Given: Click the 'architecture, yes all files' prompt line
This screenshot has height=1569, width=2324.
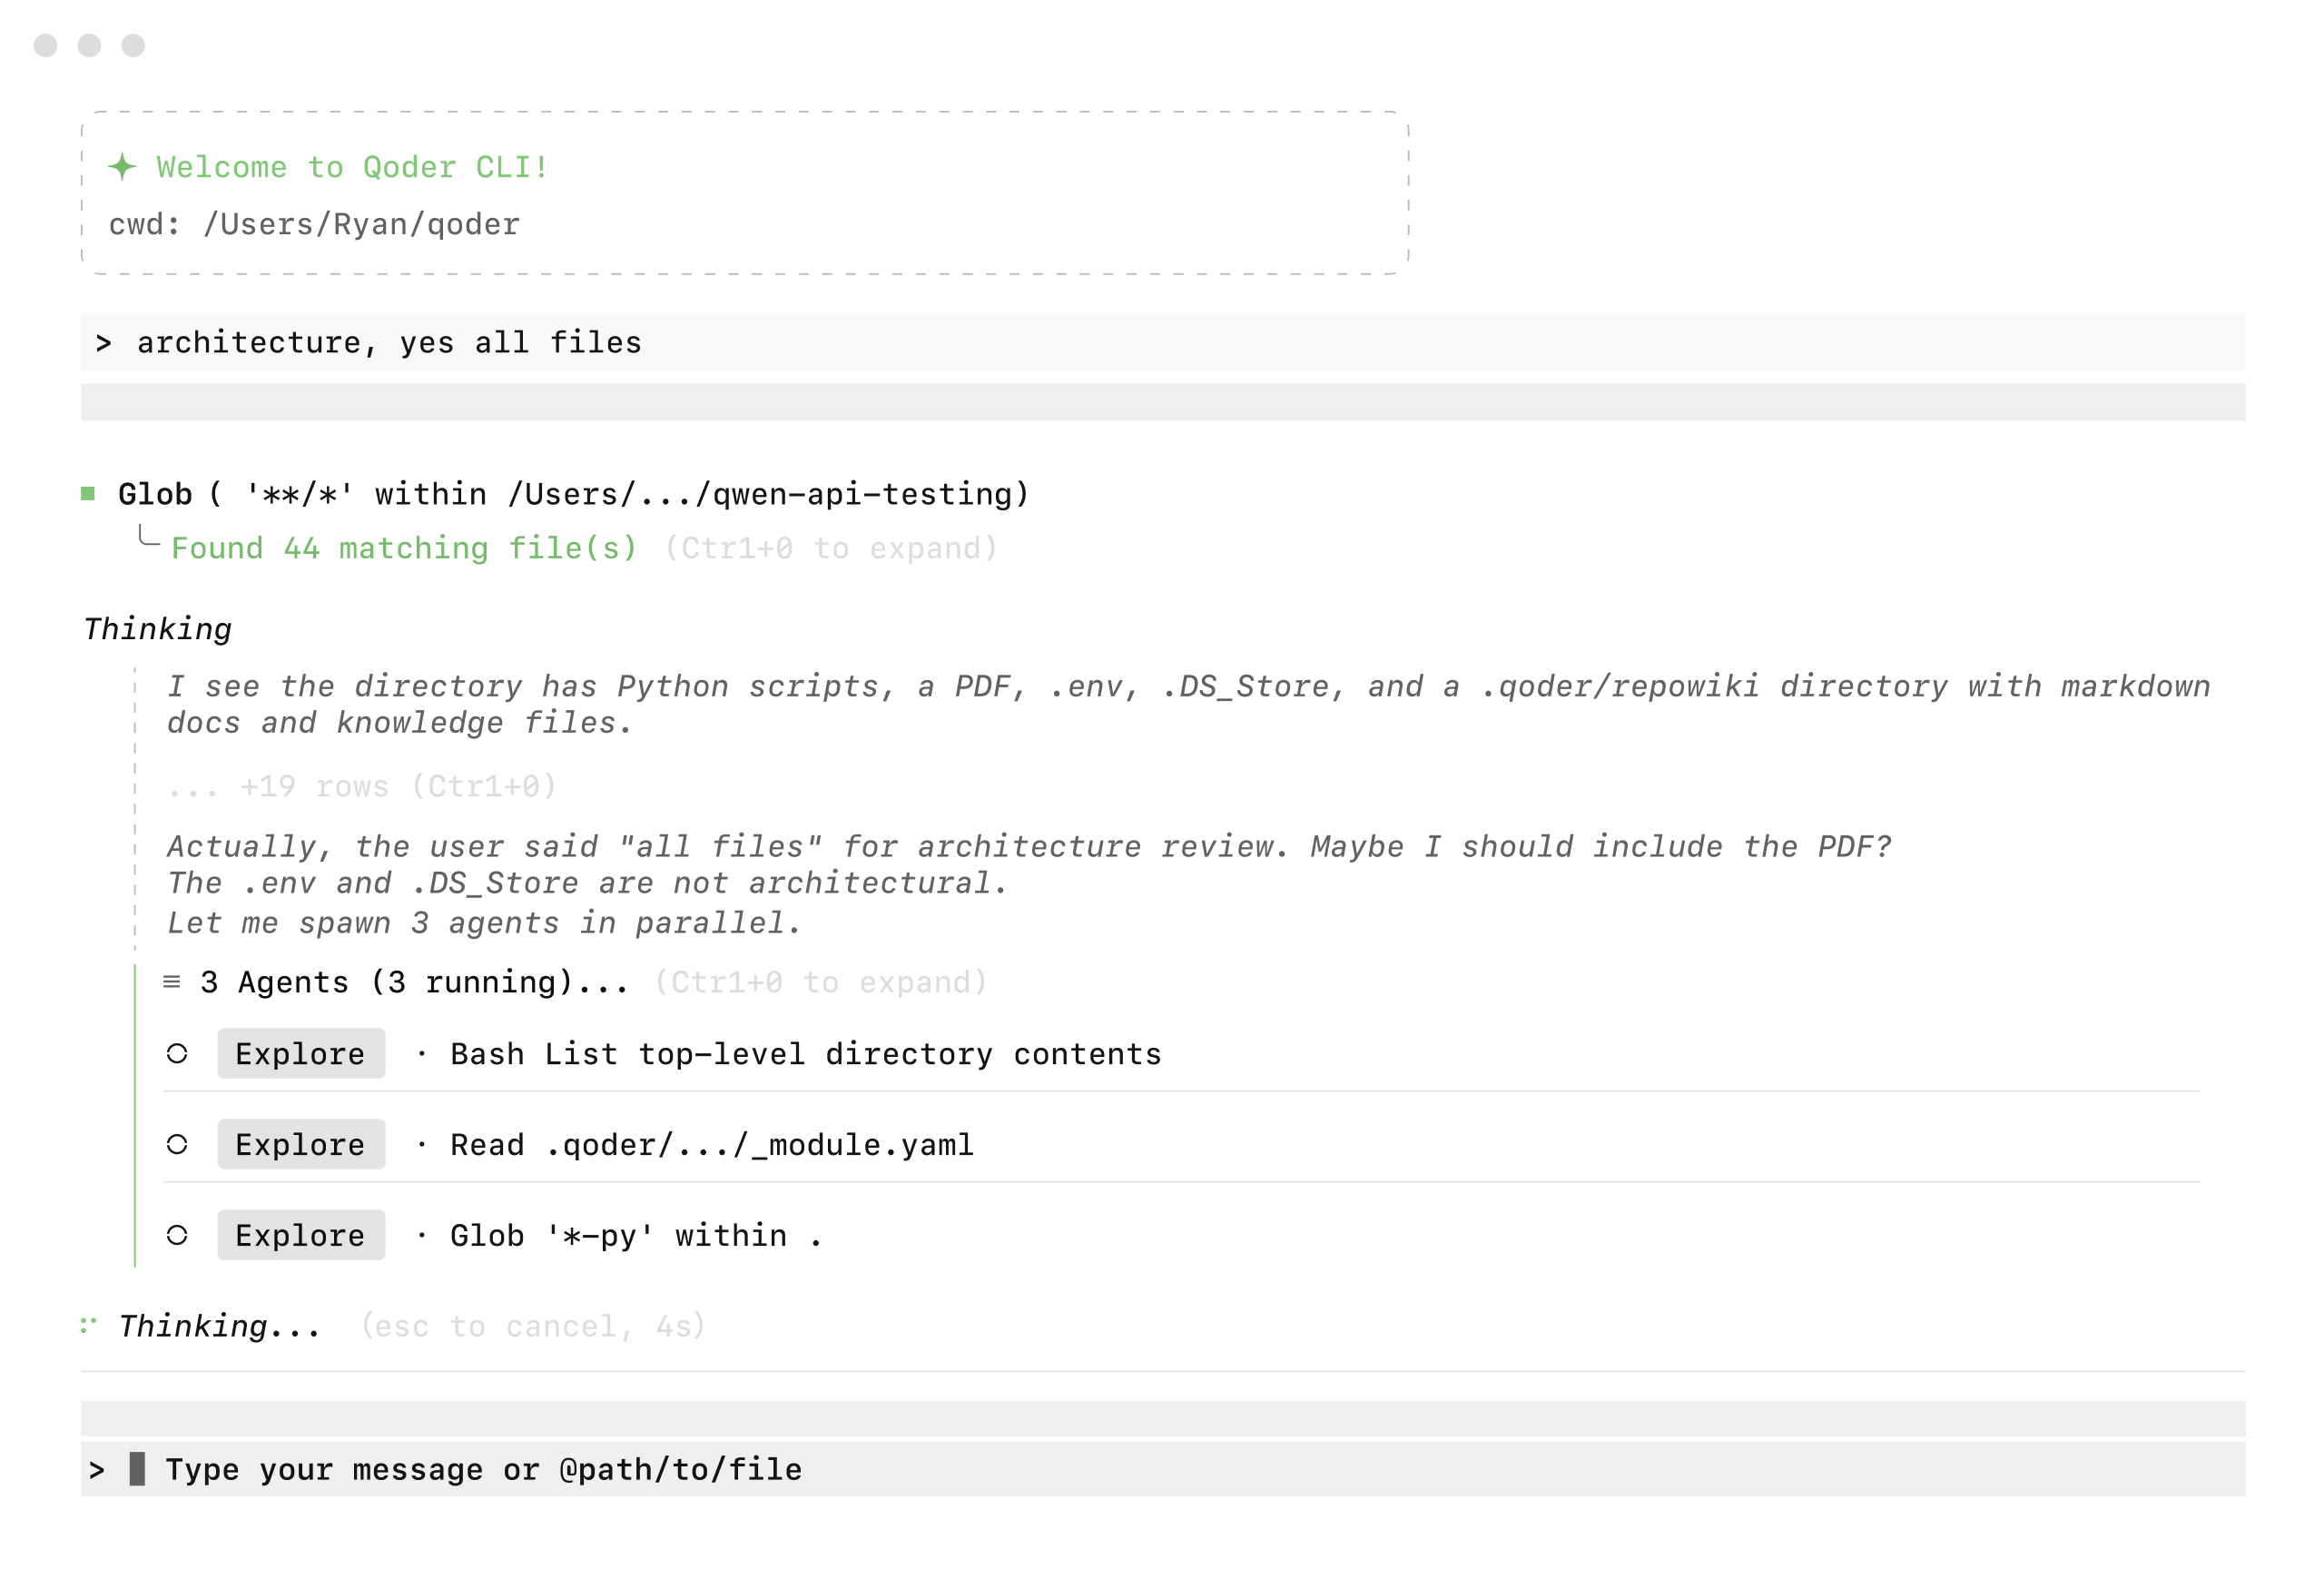Looking at the screenshot, I should tap(1163, 342).
